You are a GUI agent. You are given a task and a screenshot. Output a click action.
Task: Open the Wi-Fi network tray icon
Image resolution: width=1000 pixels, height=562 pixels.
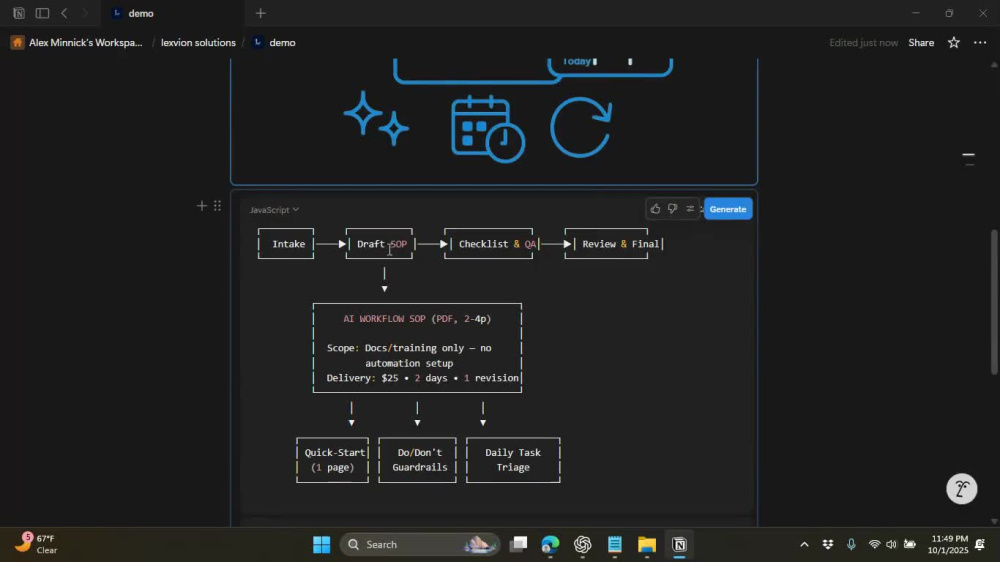[874, 544]
